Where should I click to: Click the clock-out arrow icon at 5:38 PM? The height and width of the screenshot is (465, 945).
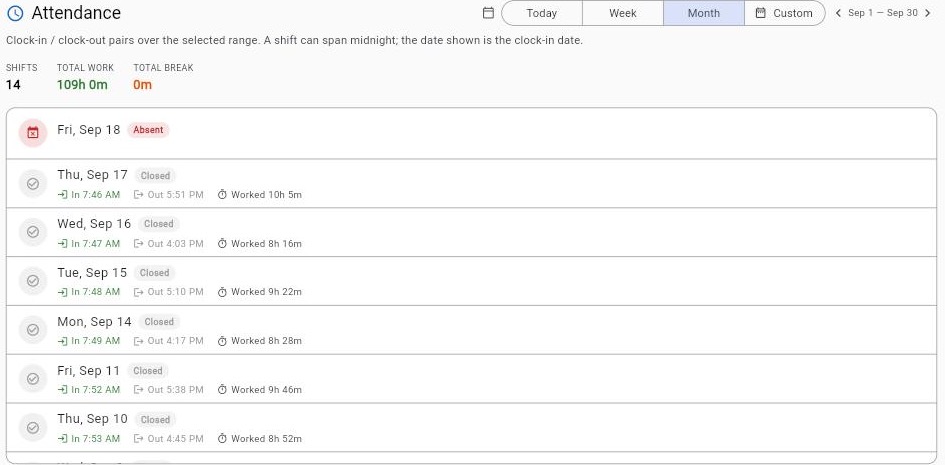[x=139, y=390]
